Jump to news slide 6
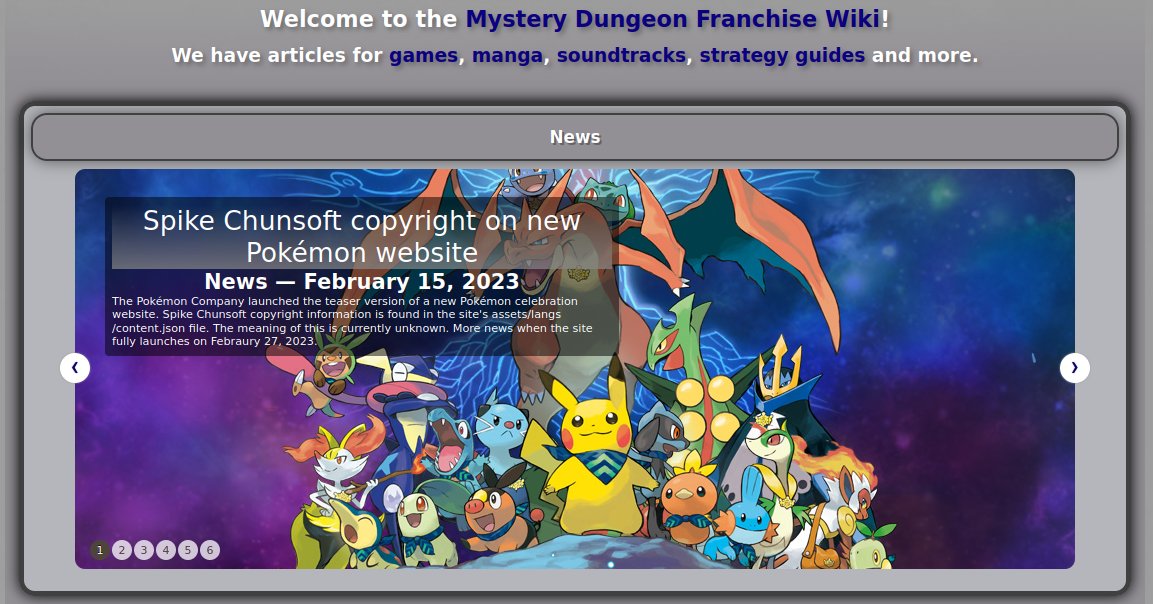The image size is (1153, 604). (210, 550)
